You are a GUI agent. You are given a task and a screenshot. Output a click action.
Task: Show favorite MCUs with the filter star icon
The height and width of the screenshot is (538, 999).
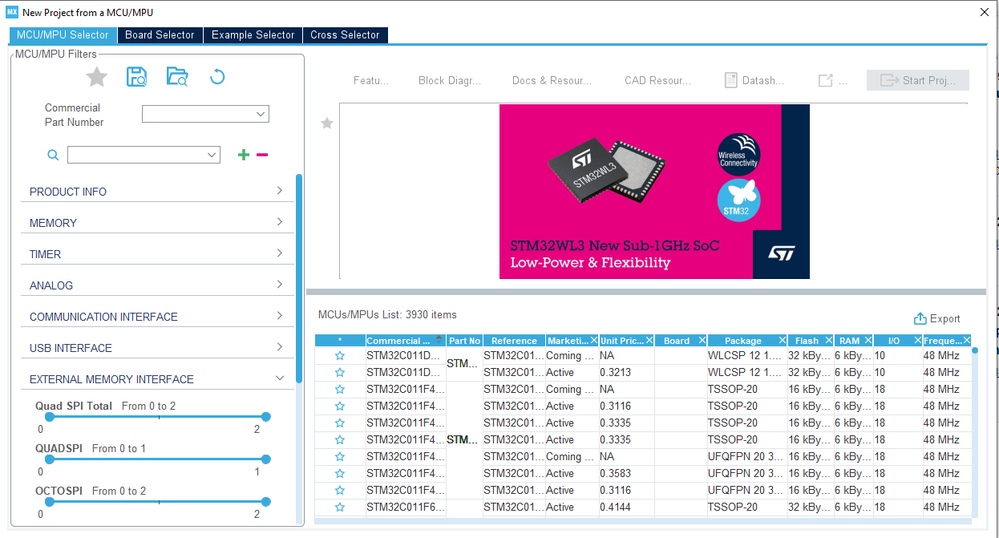coord(97,78)
